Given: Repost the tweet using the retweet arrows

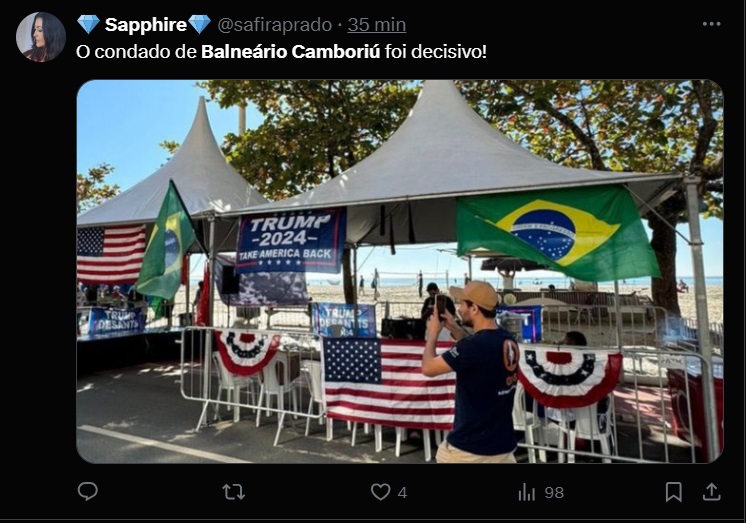Looking at the screenshot, I should click(234, 492).
